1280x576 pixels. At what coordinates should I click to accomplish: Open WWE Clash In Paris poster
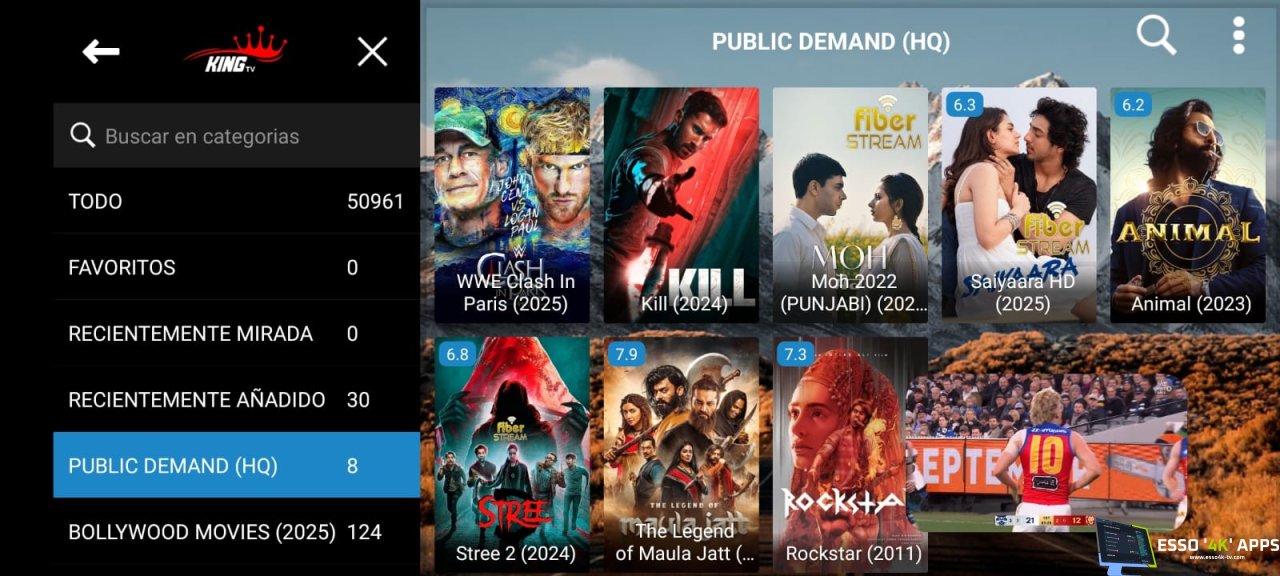point(512,205)
